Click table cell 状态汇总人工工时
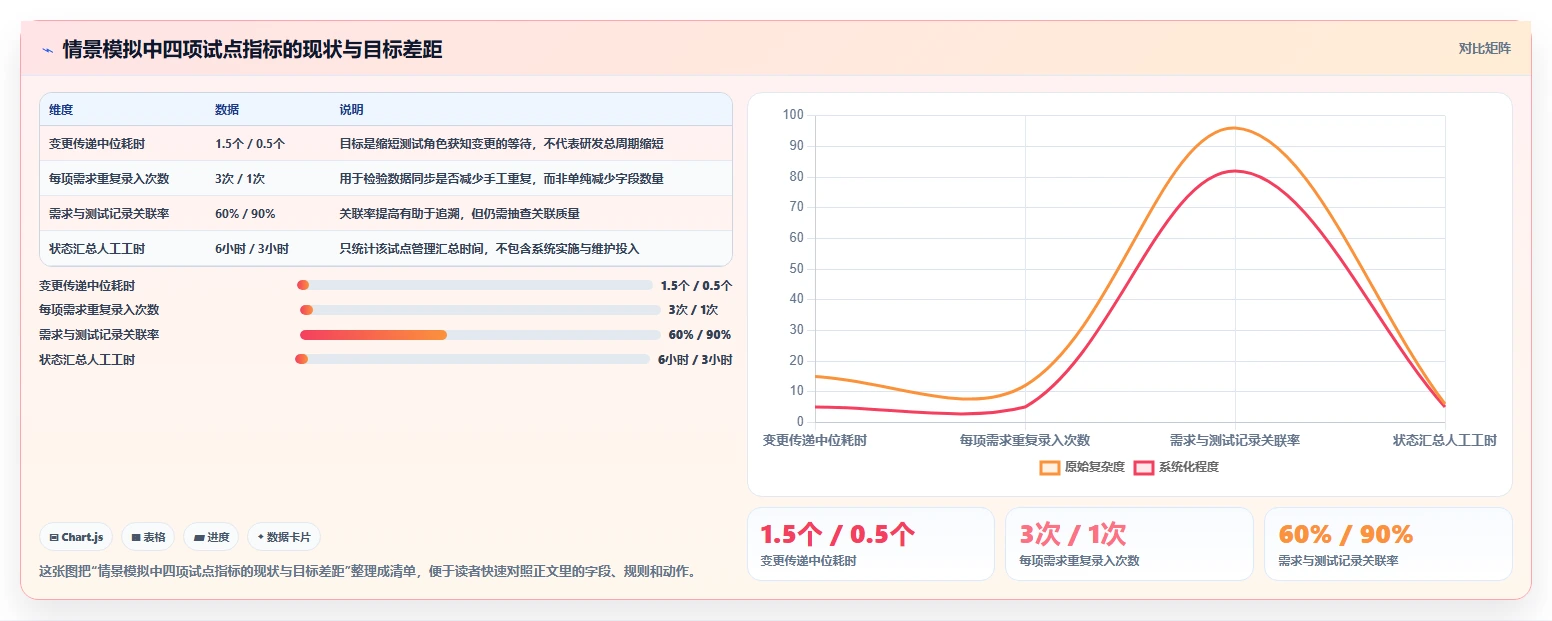This screenshot has height=621, width=1552. click(97, 249)
